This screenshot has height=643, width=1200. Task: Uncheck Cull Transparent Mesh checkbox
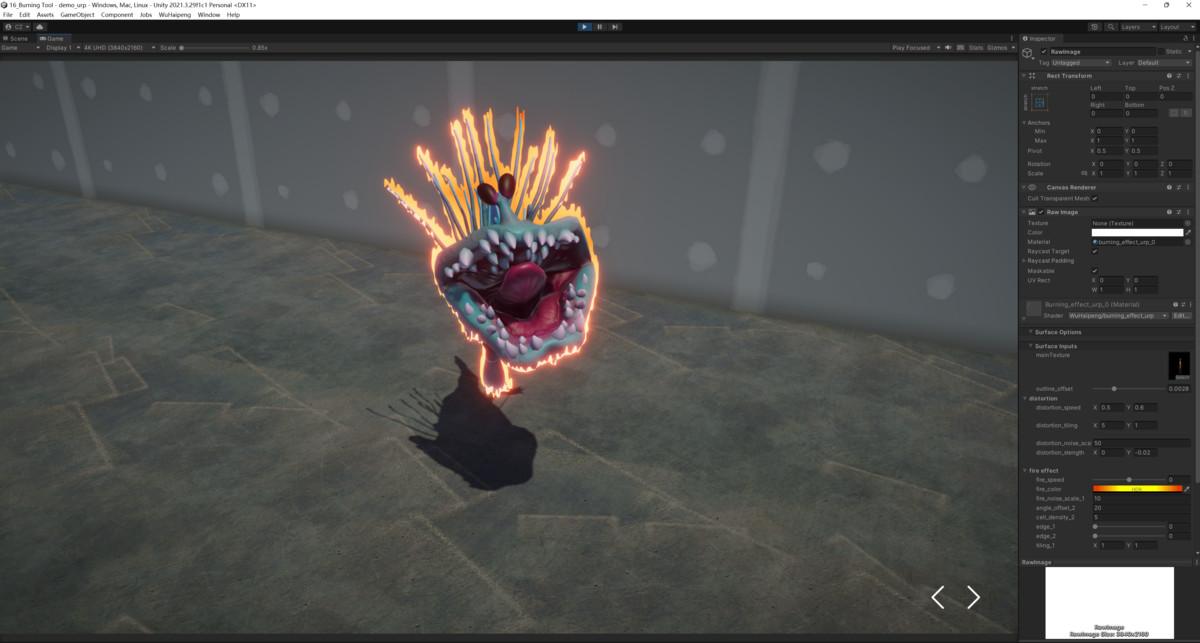pos(1095,198)
